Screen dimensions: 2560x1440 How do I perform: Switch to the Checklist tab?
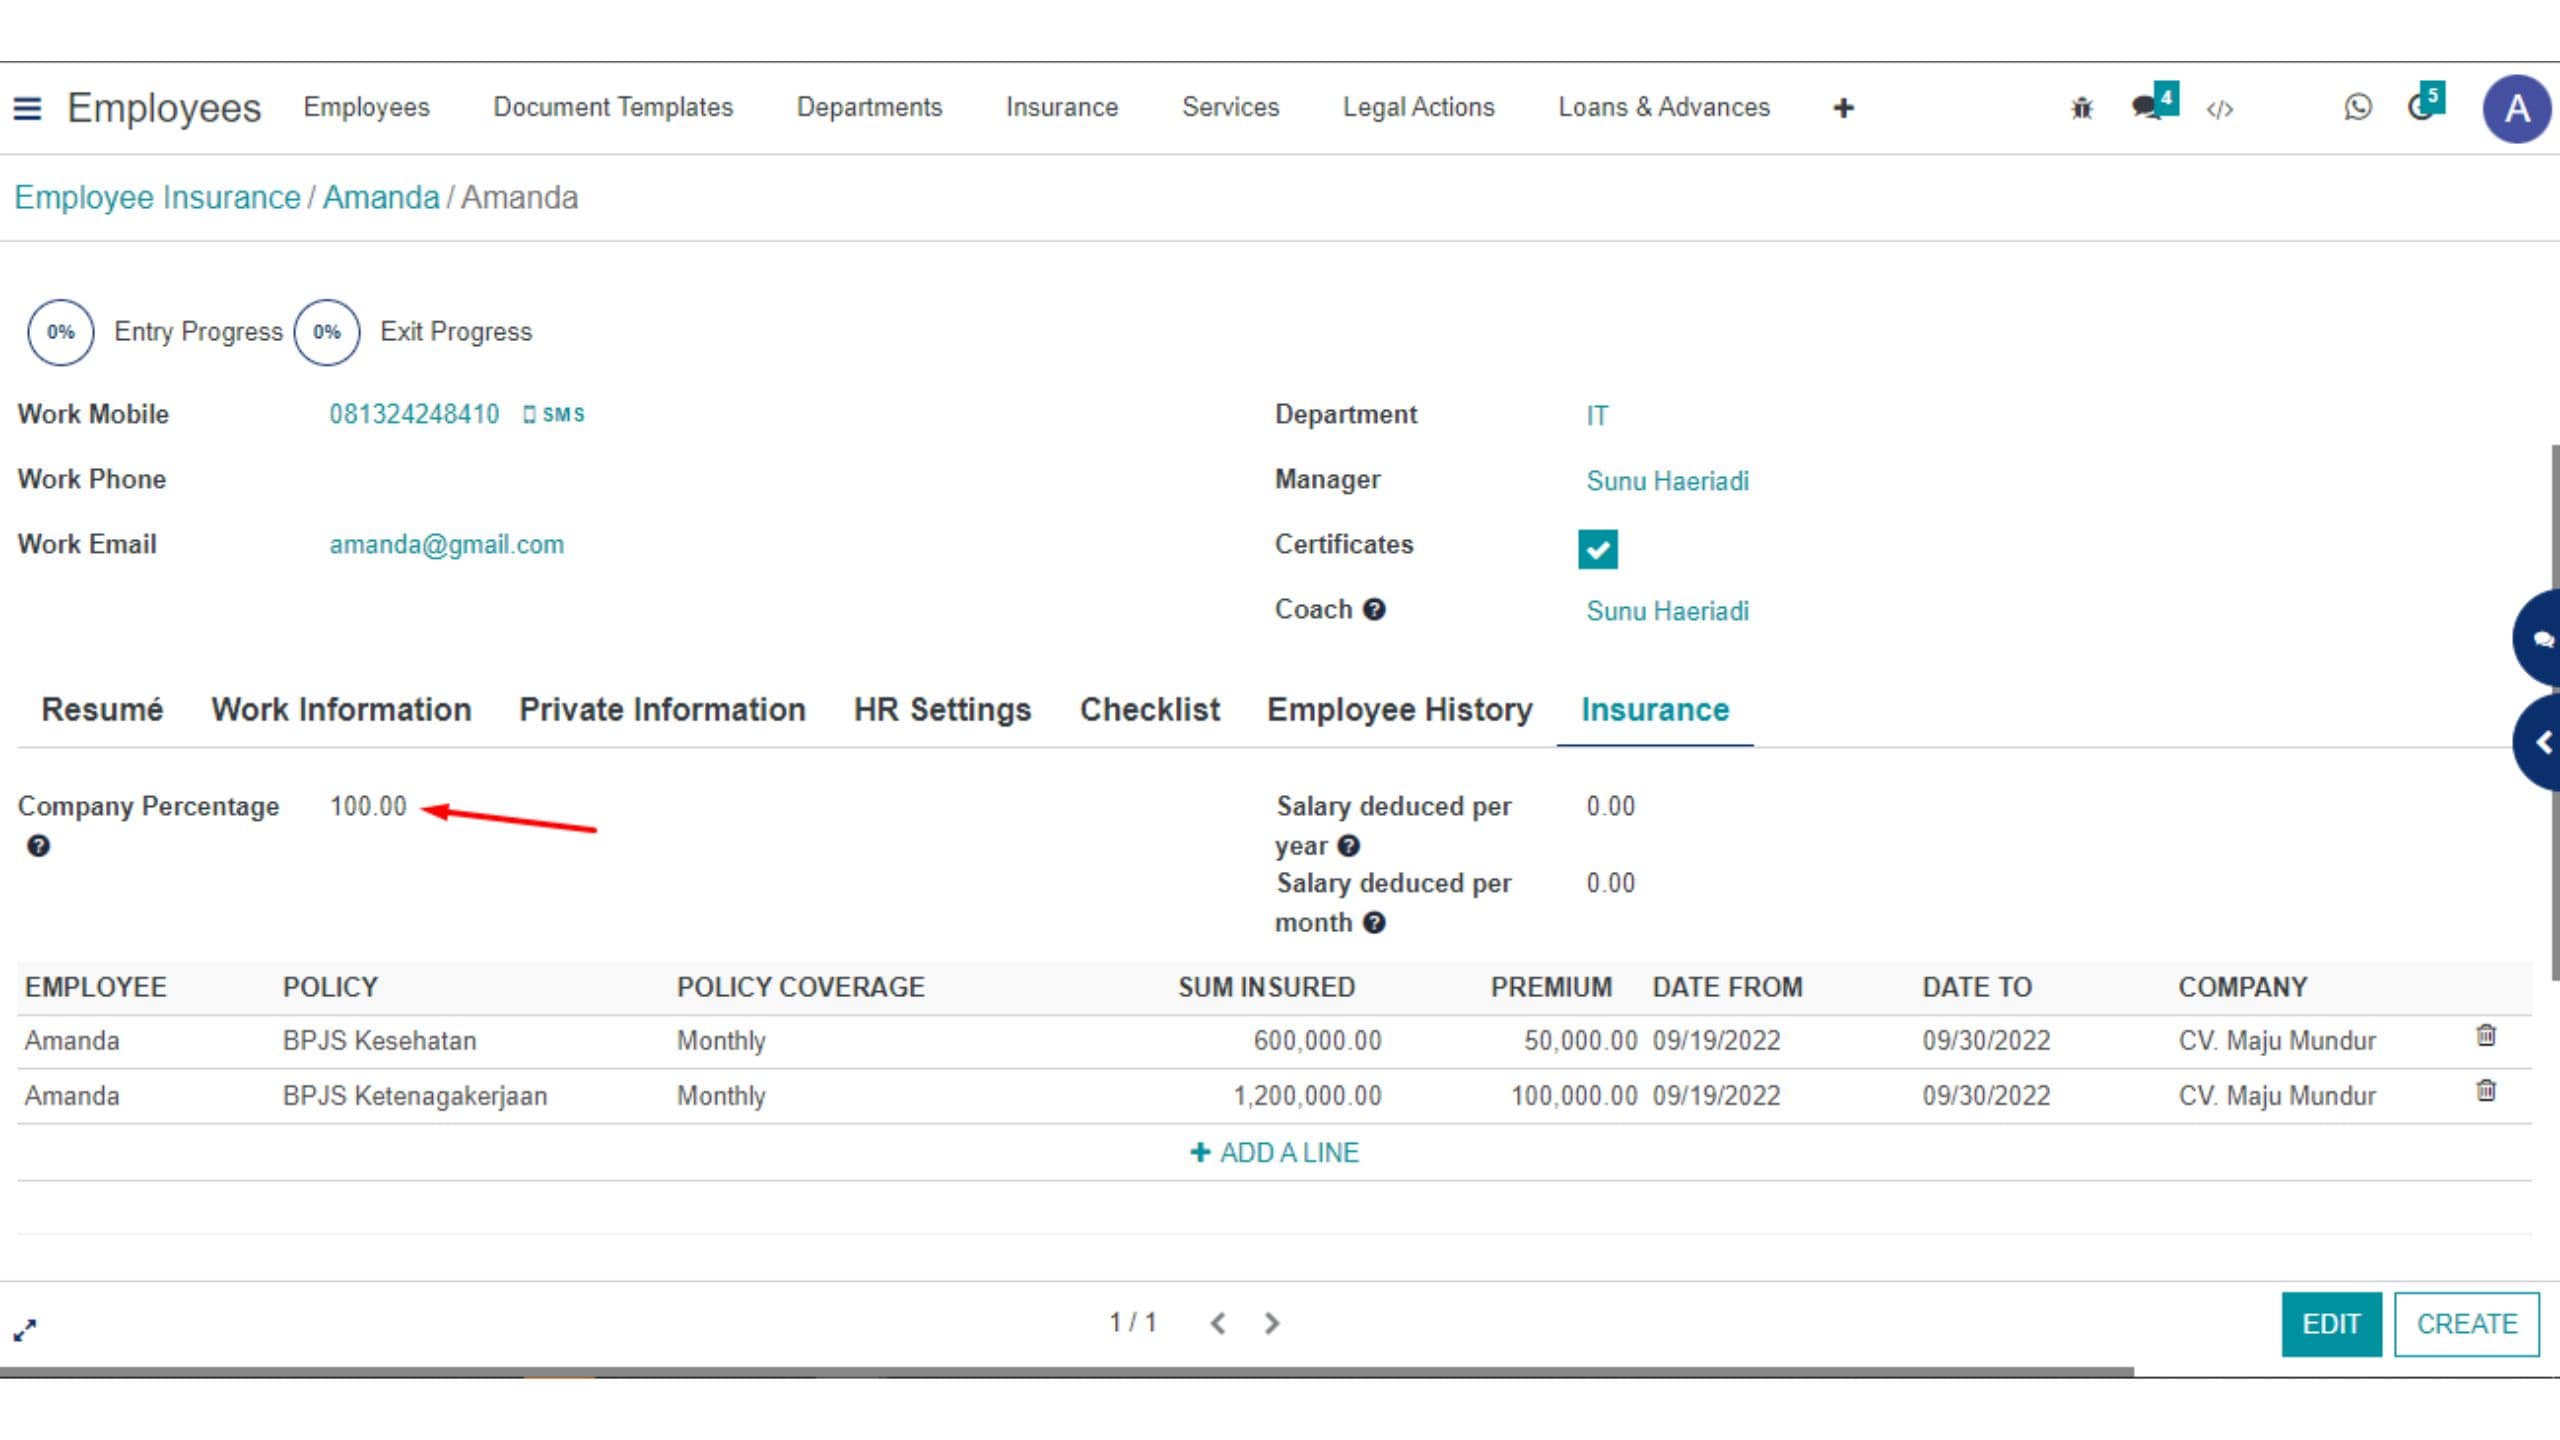click(1150, 709)
